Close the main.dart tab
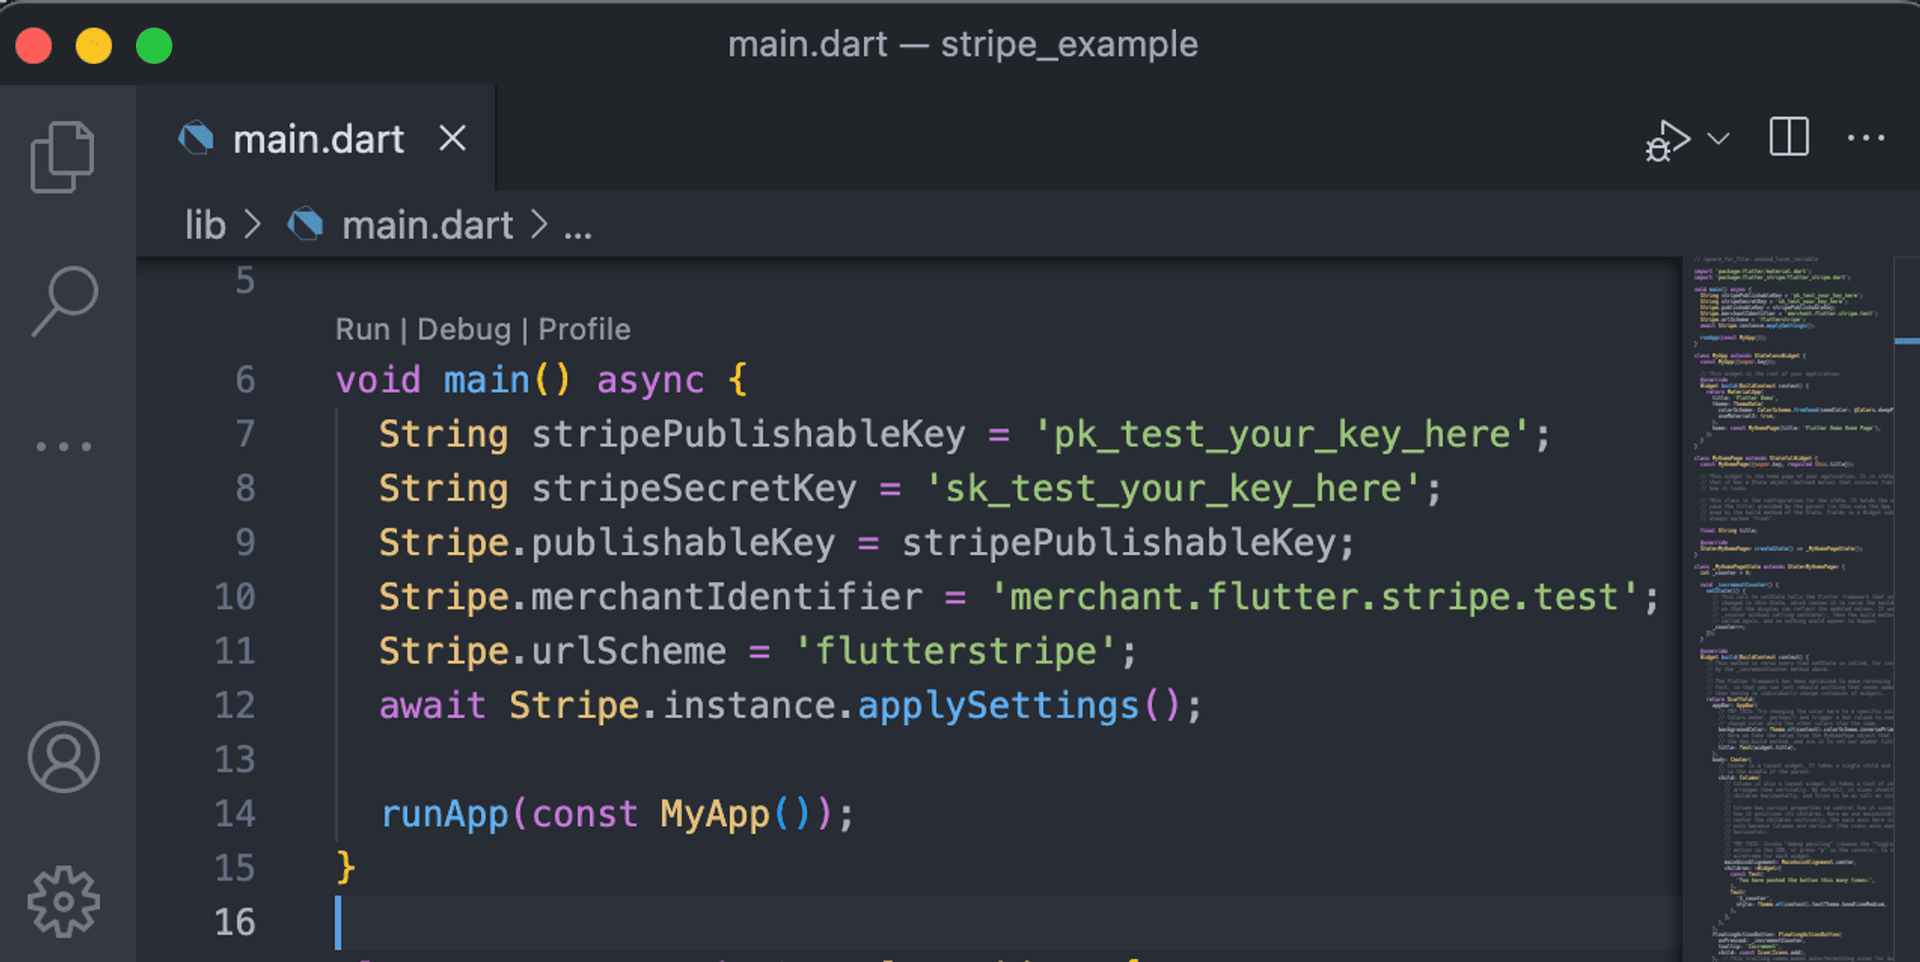This screenshot has width=1920, height=962. [453, 138]
